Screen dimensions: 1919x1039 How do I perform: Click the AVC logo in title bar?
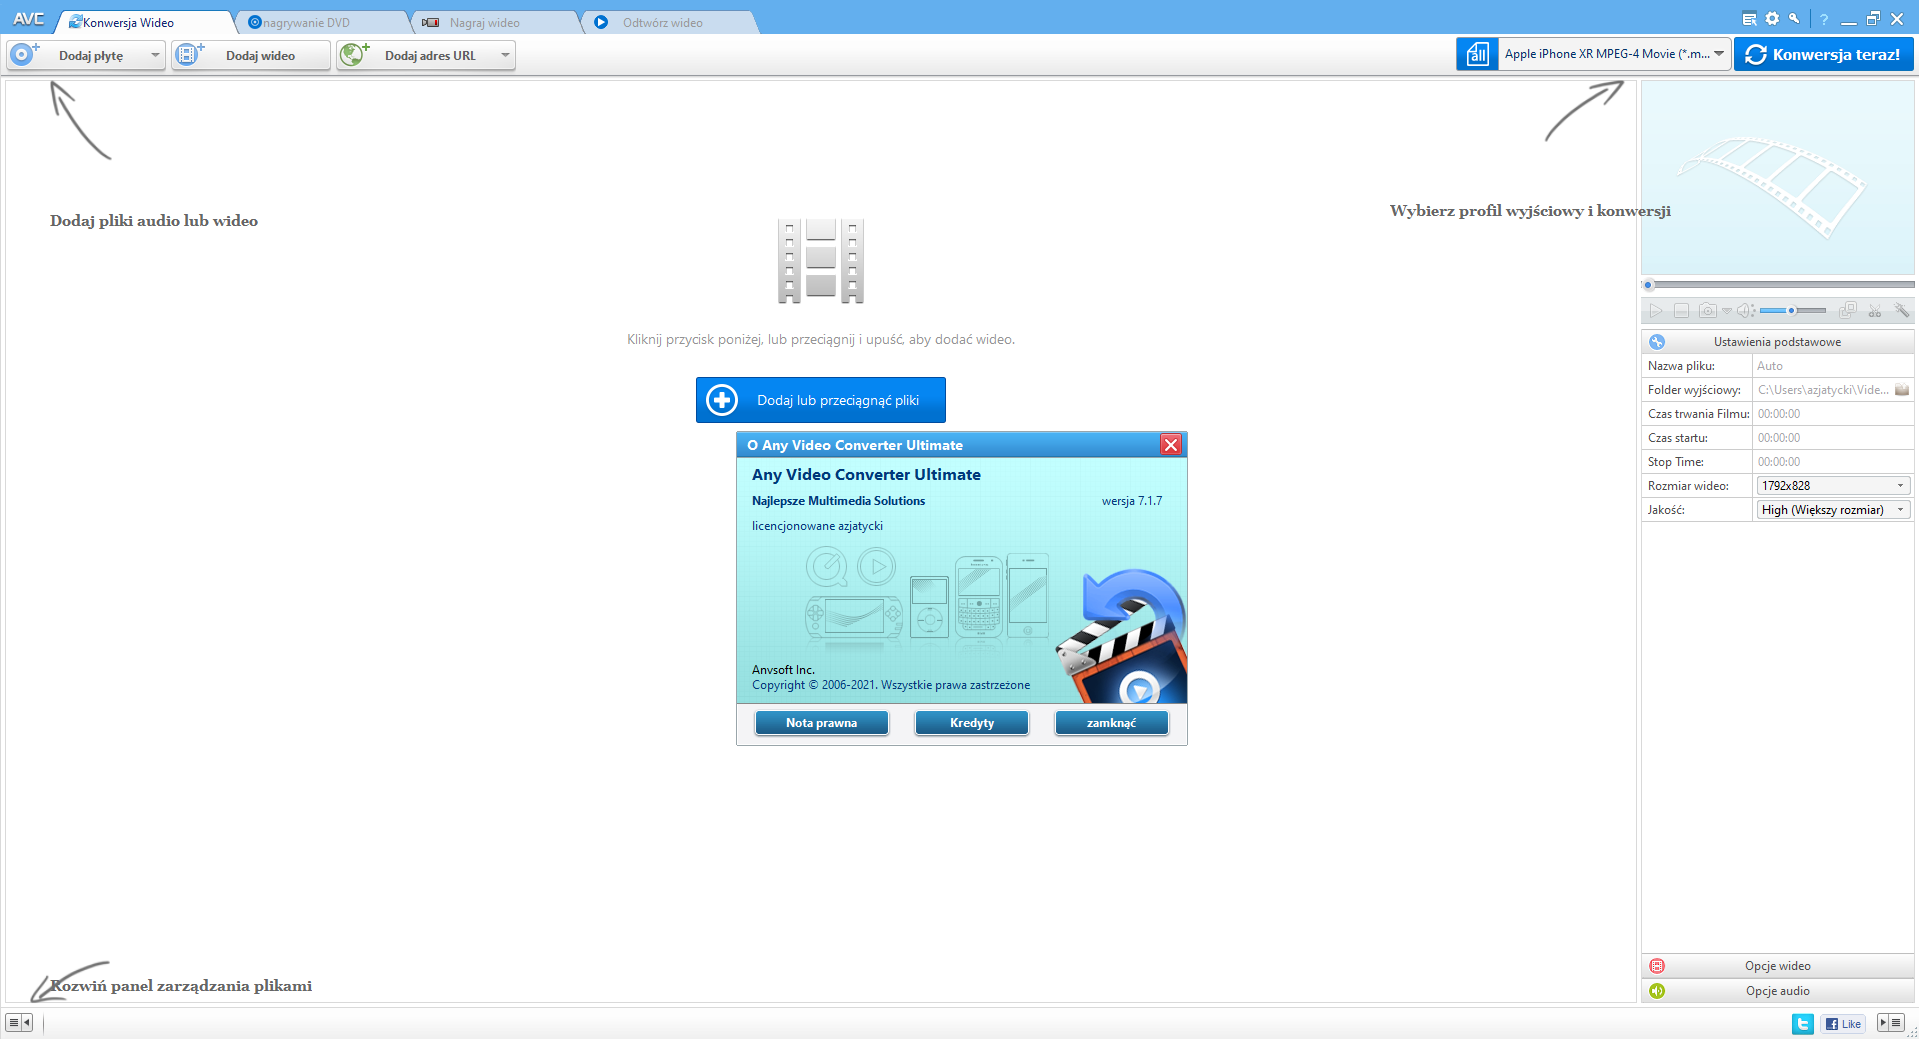tap(28, 18)
